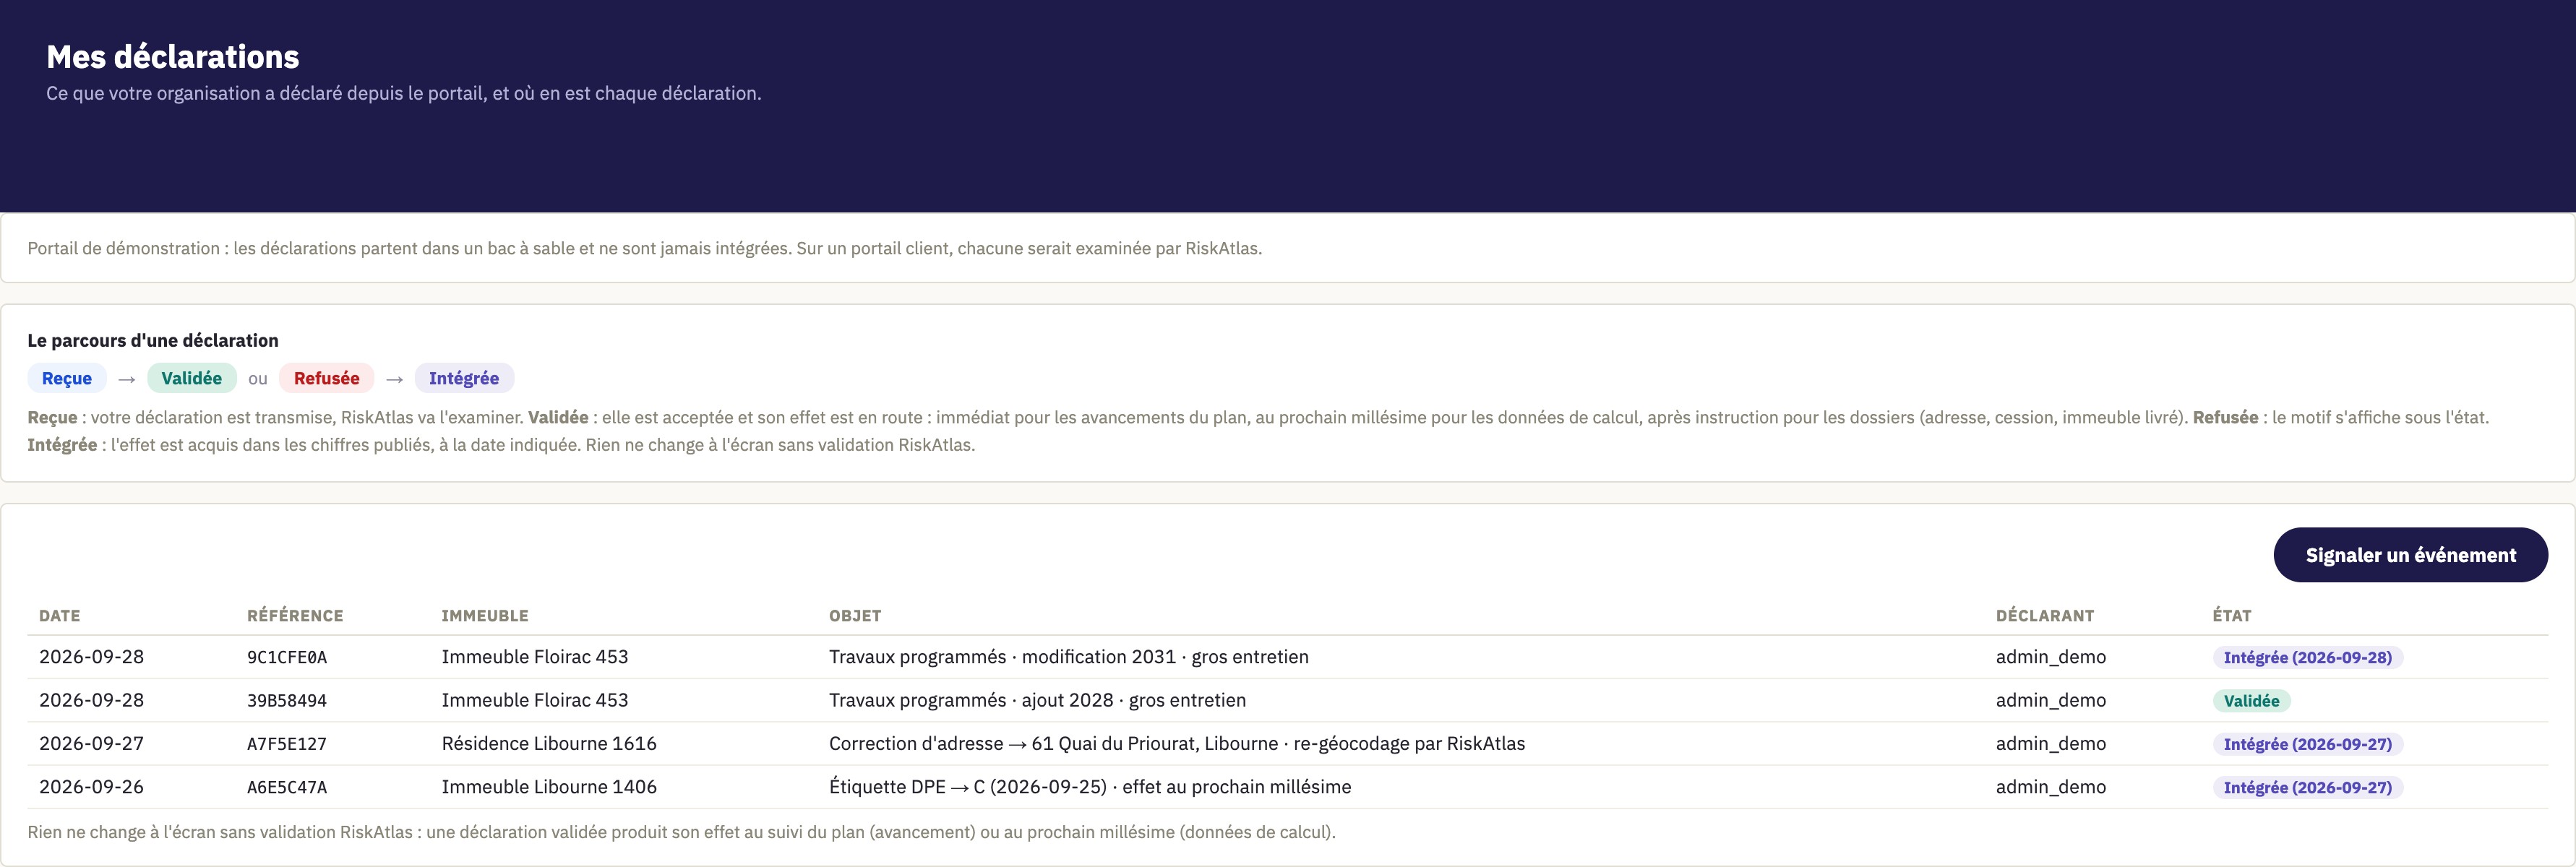Click admin_demo in the Libourne 1406 row
2576x867 pixels.
2051,787
